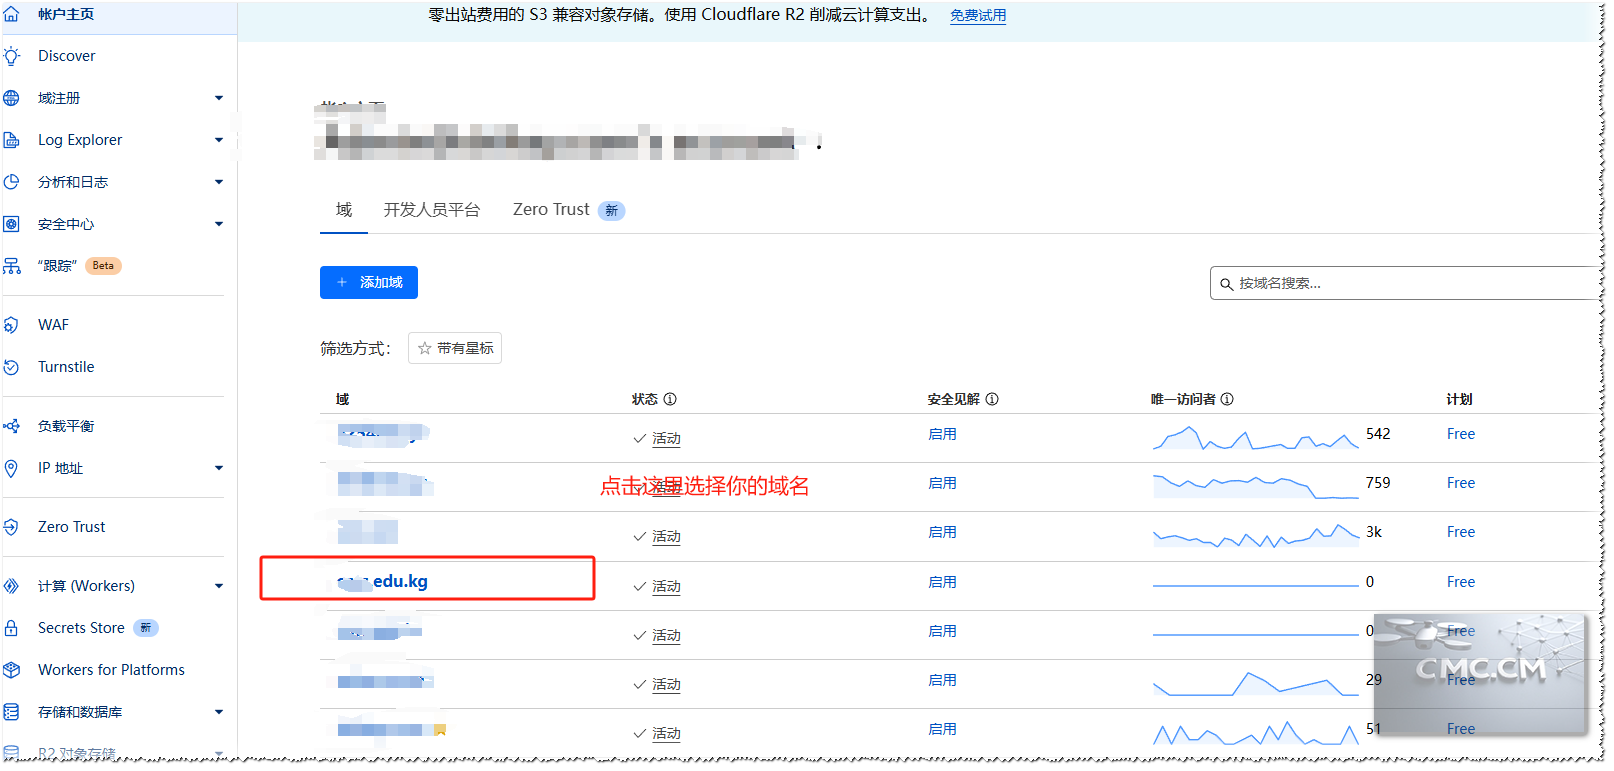Expand the Workers compute menu
Screen dimensions: 1614x771
point(219,586)
